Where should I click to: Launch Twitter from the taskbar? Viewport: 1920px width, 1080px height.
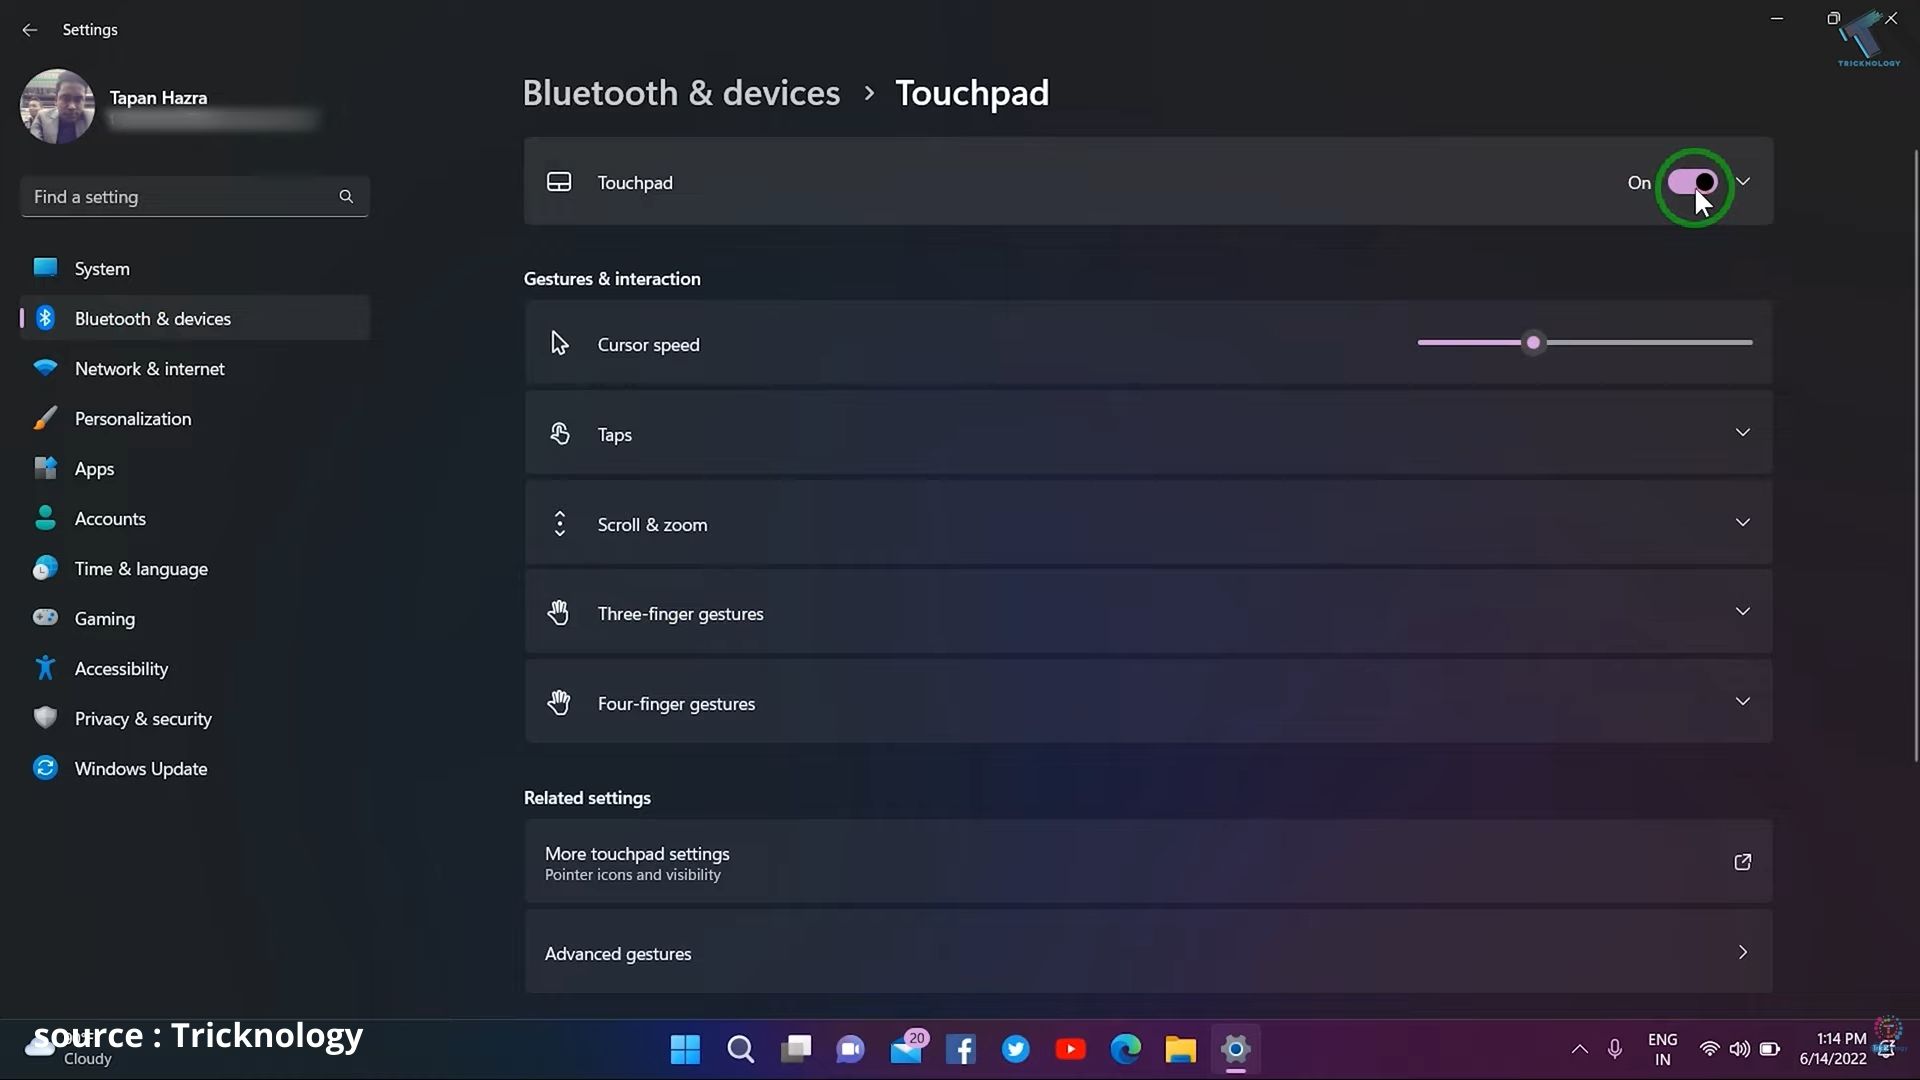coord(1016,1049)
